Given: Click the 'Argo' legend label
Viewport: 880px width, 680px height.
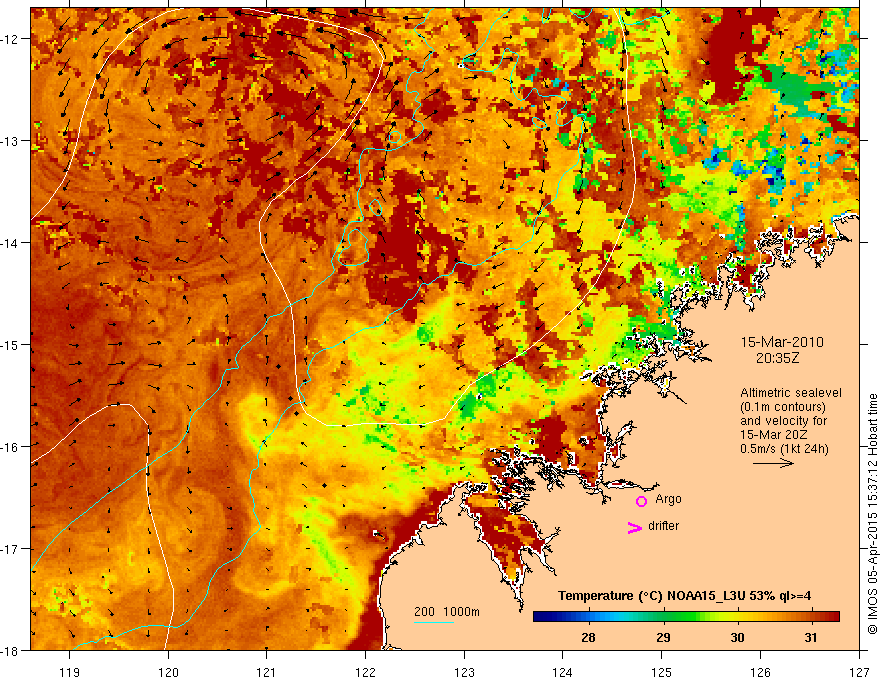Looking at the screenshot, I should [x=668, y=499].
